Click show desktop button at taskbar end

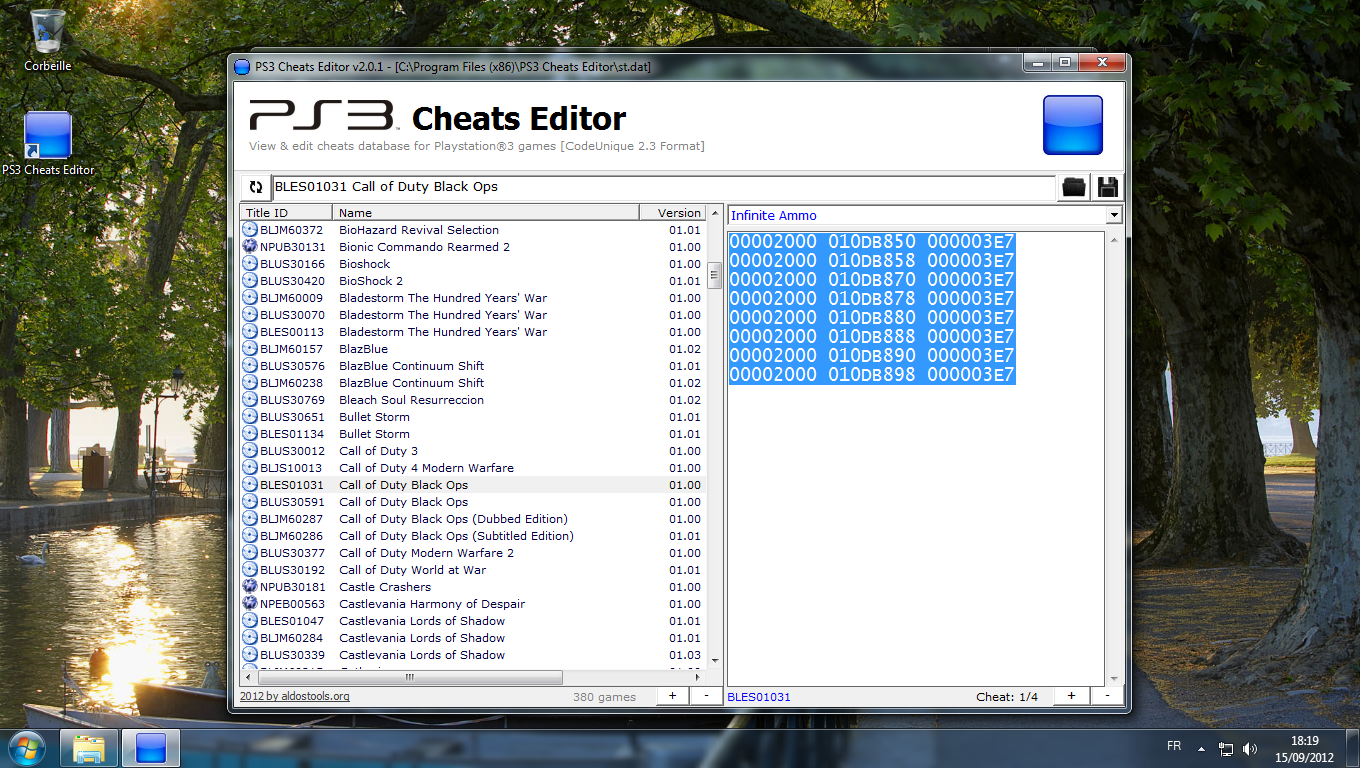pyautogui.click(x=1352, y=748)
